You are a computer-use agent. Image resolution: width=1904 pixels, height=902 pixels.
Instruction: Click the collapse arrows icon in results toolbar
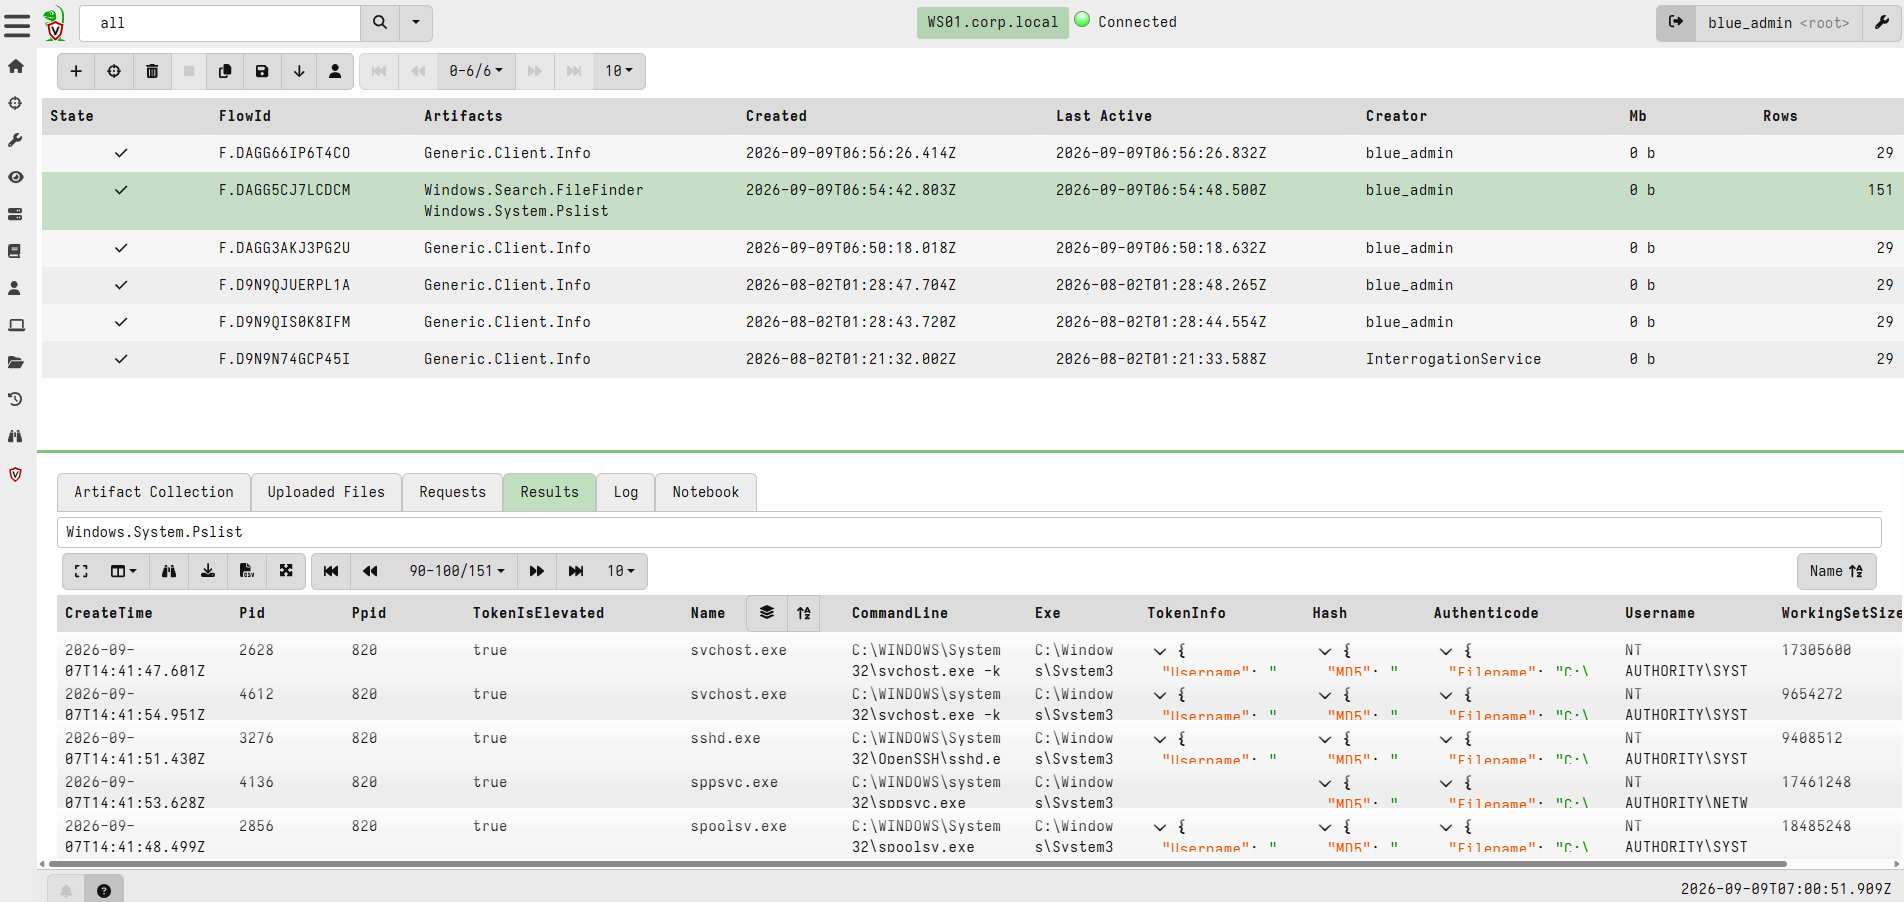(x=286, y=571)
